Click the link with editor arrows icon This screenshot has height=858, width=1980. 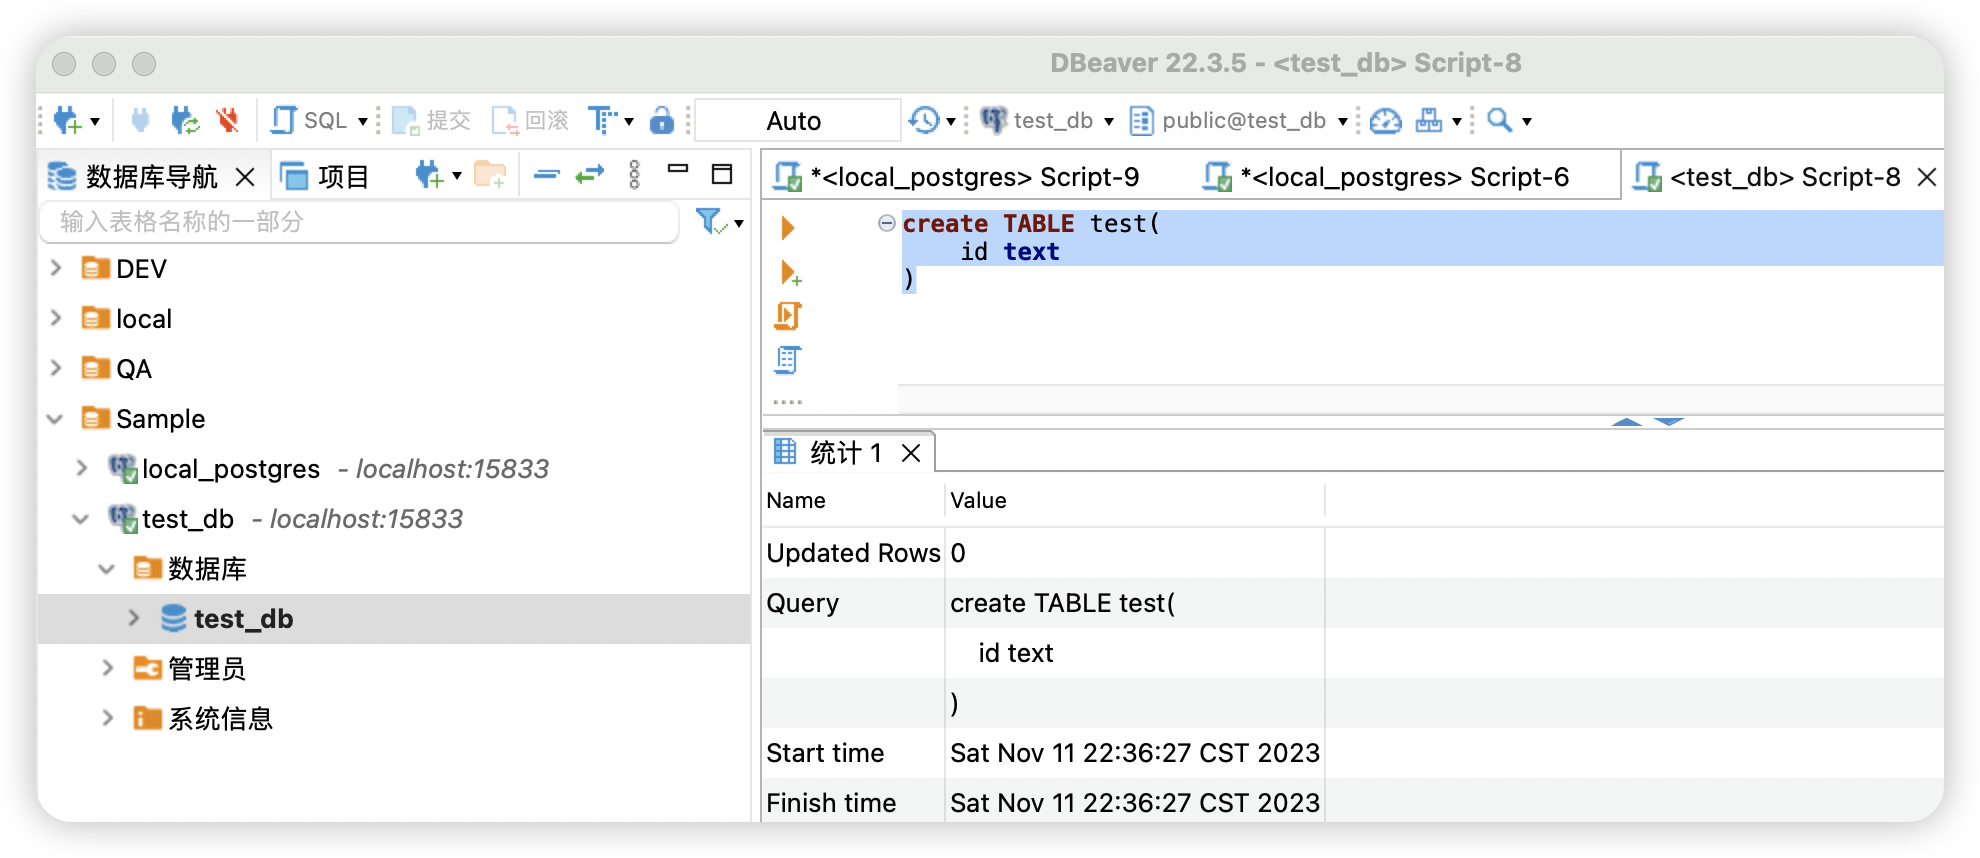click(590, 175)
